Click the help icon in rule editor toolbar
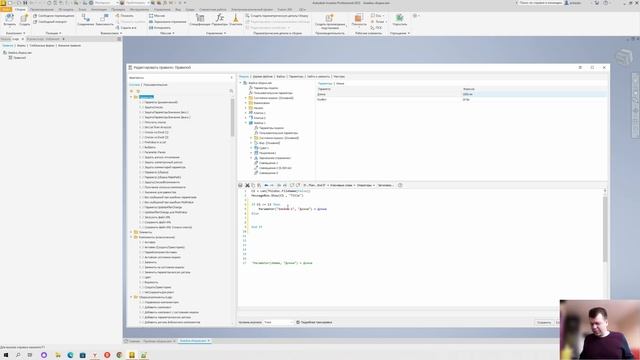 click(x=400, y=185)
